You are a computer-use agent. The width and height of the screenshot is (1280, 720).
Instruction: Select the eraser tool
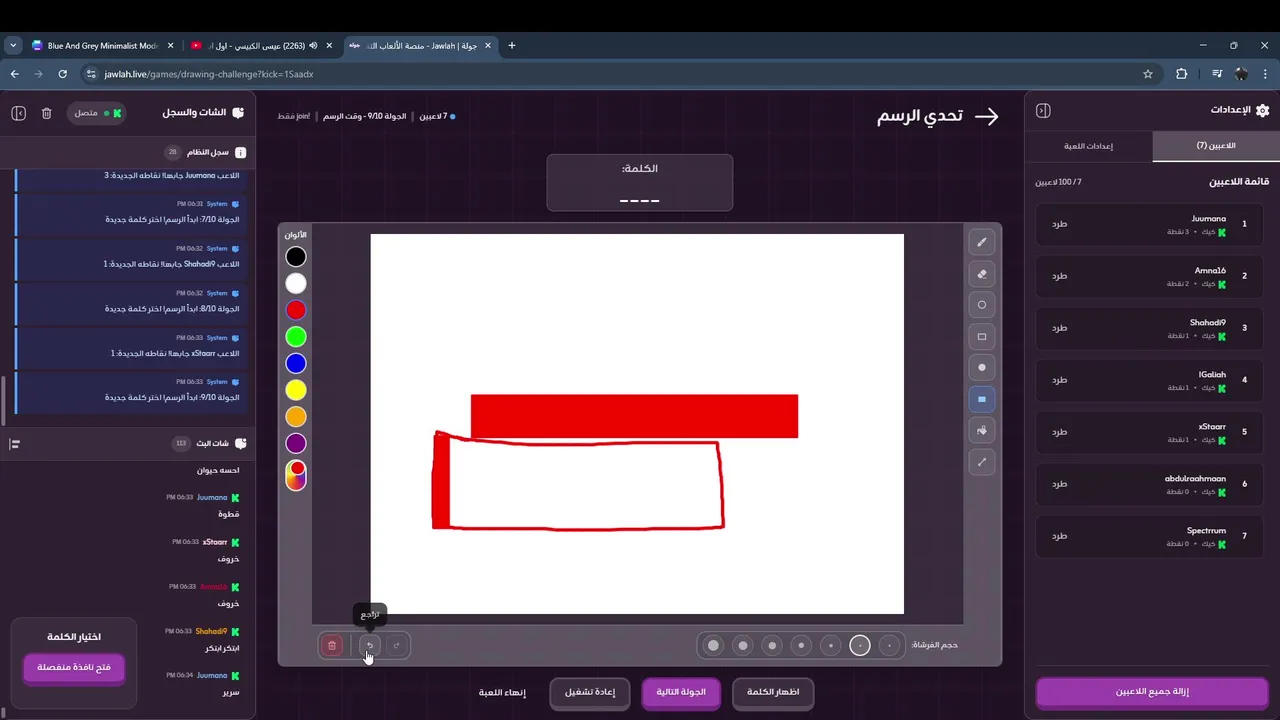tap(981, 273)
